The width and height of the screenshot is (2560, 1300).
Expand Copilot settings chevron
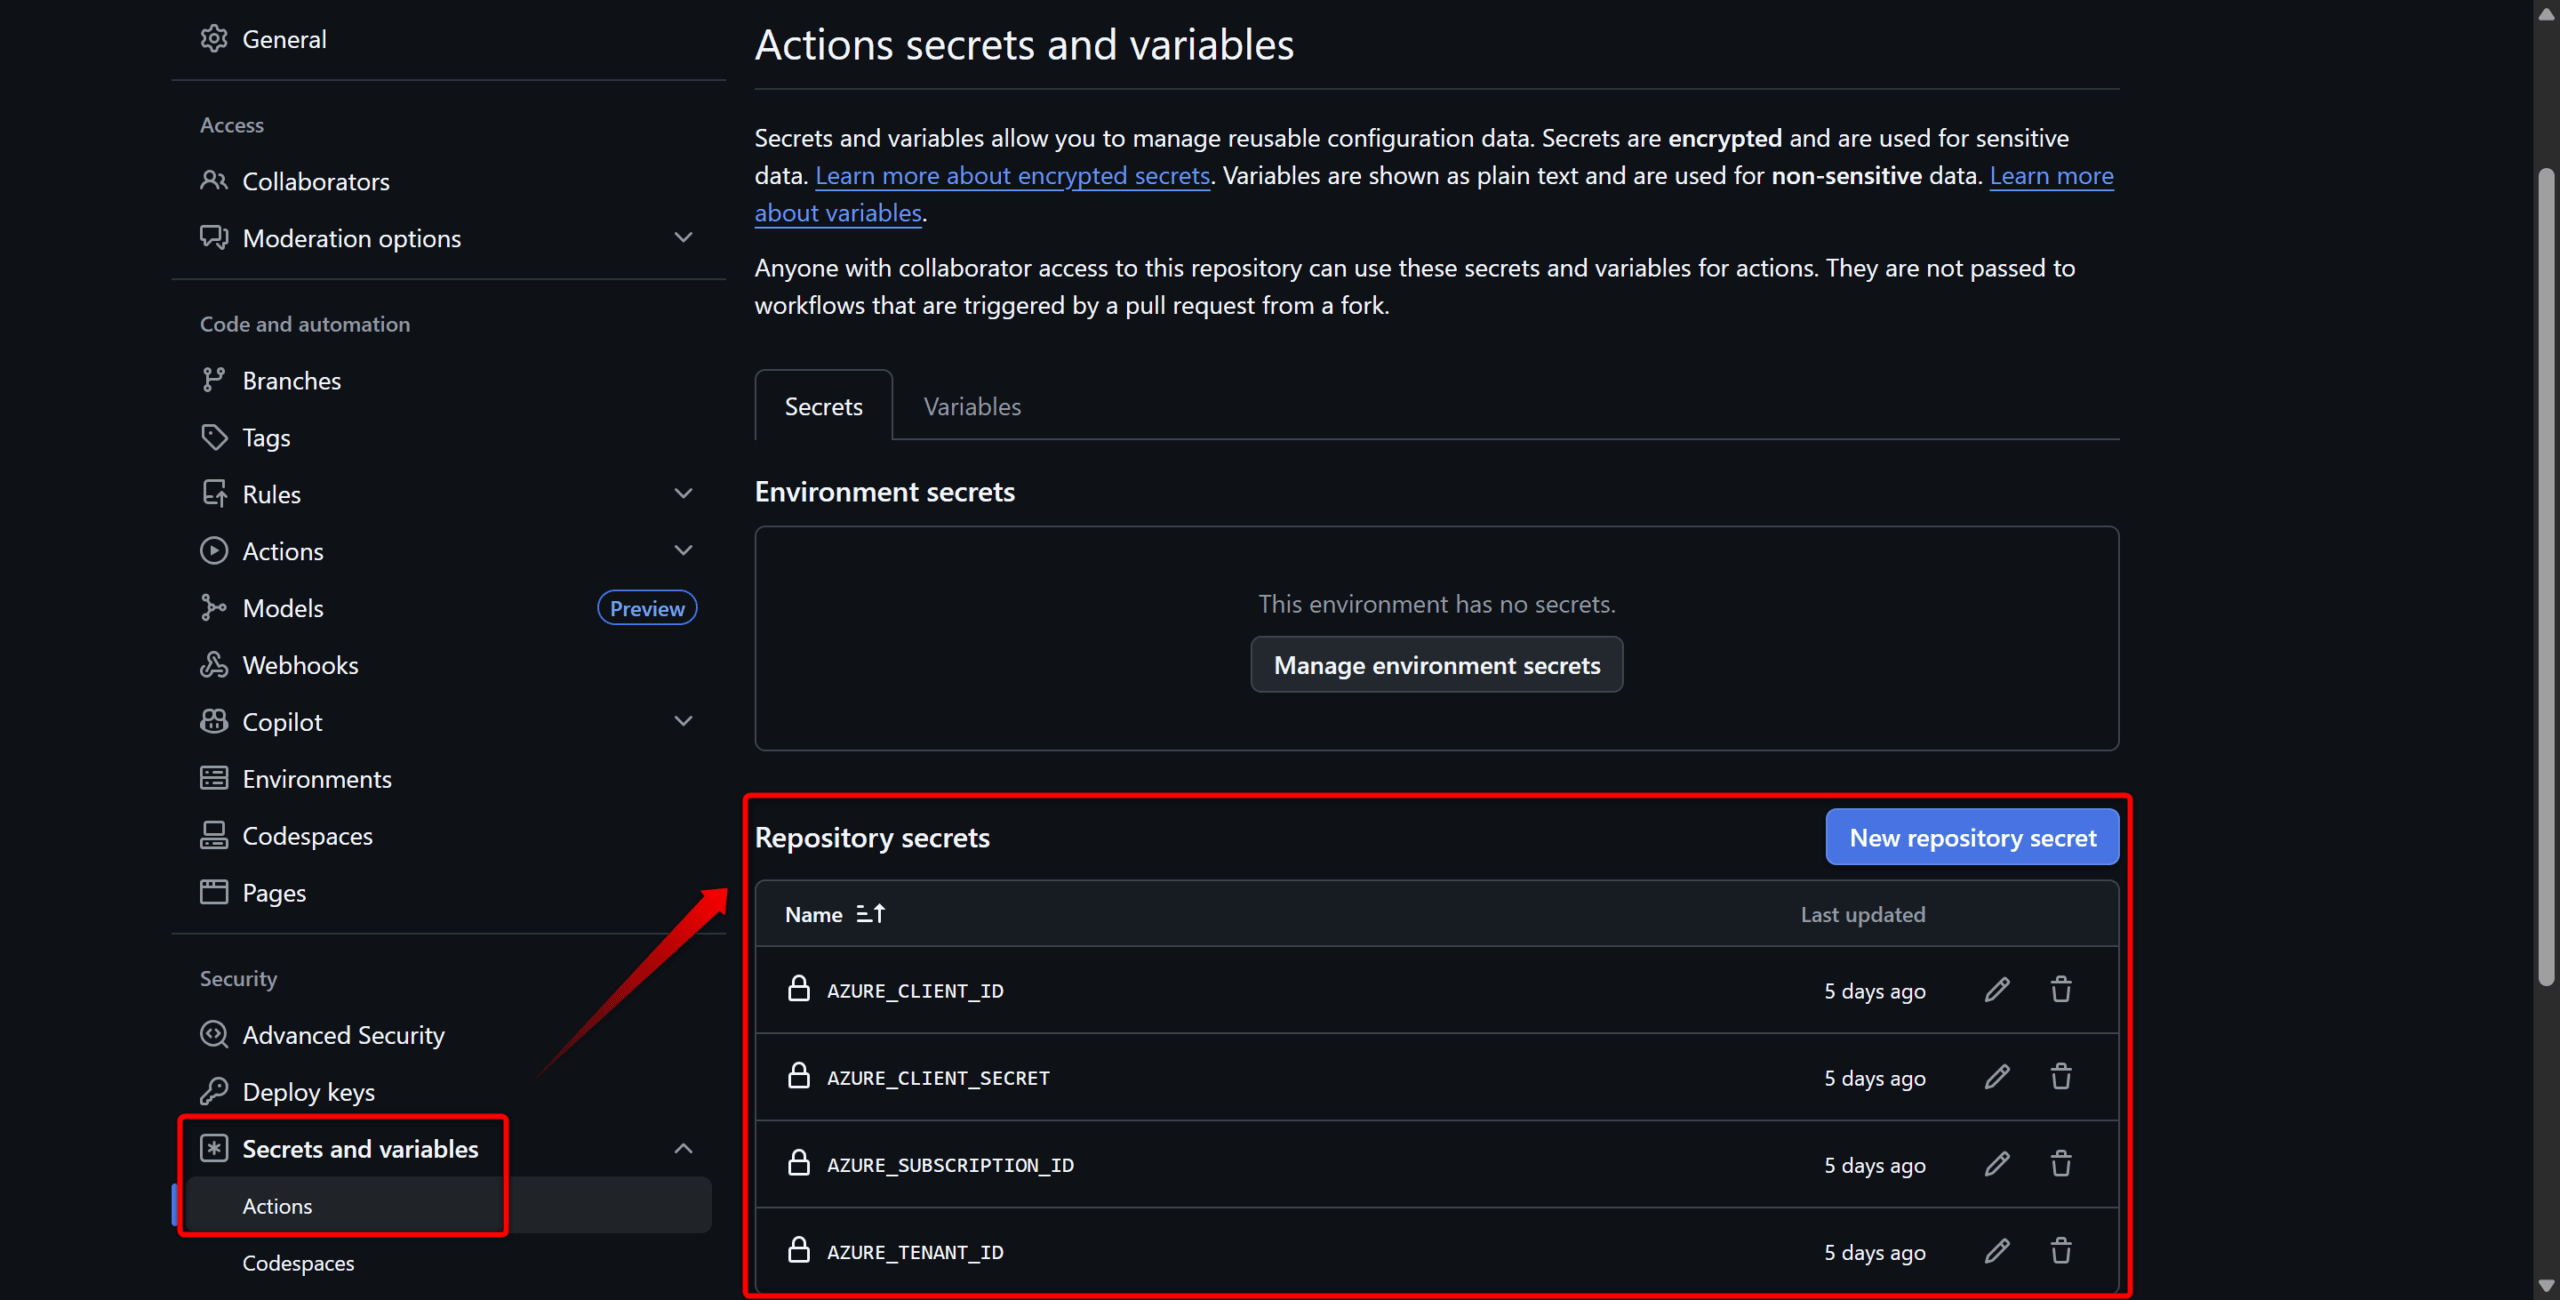point(683,722)
